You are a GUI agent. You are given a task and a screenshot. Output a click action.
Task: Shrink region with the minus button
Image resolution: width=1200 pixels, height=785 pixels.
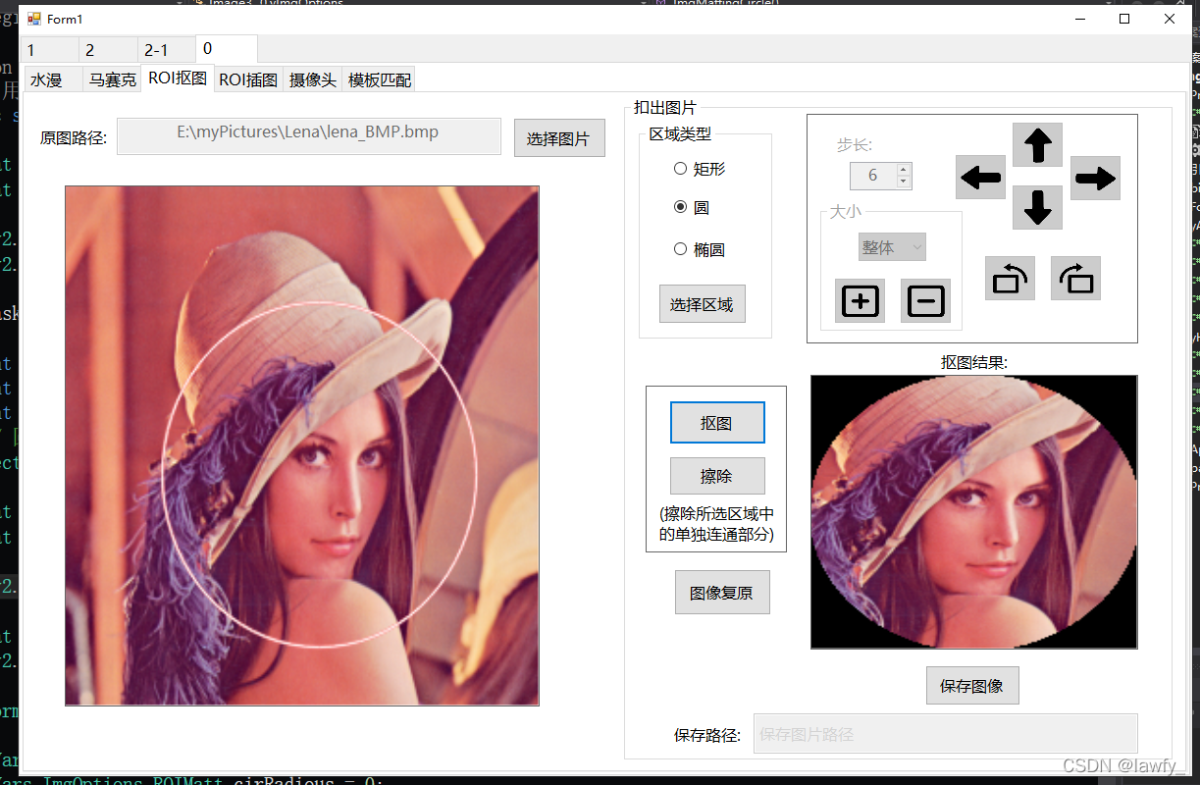(x=925, y=301)
